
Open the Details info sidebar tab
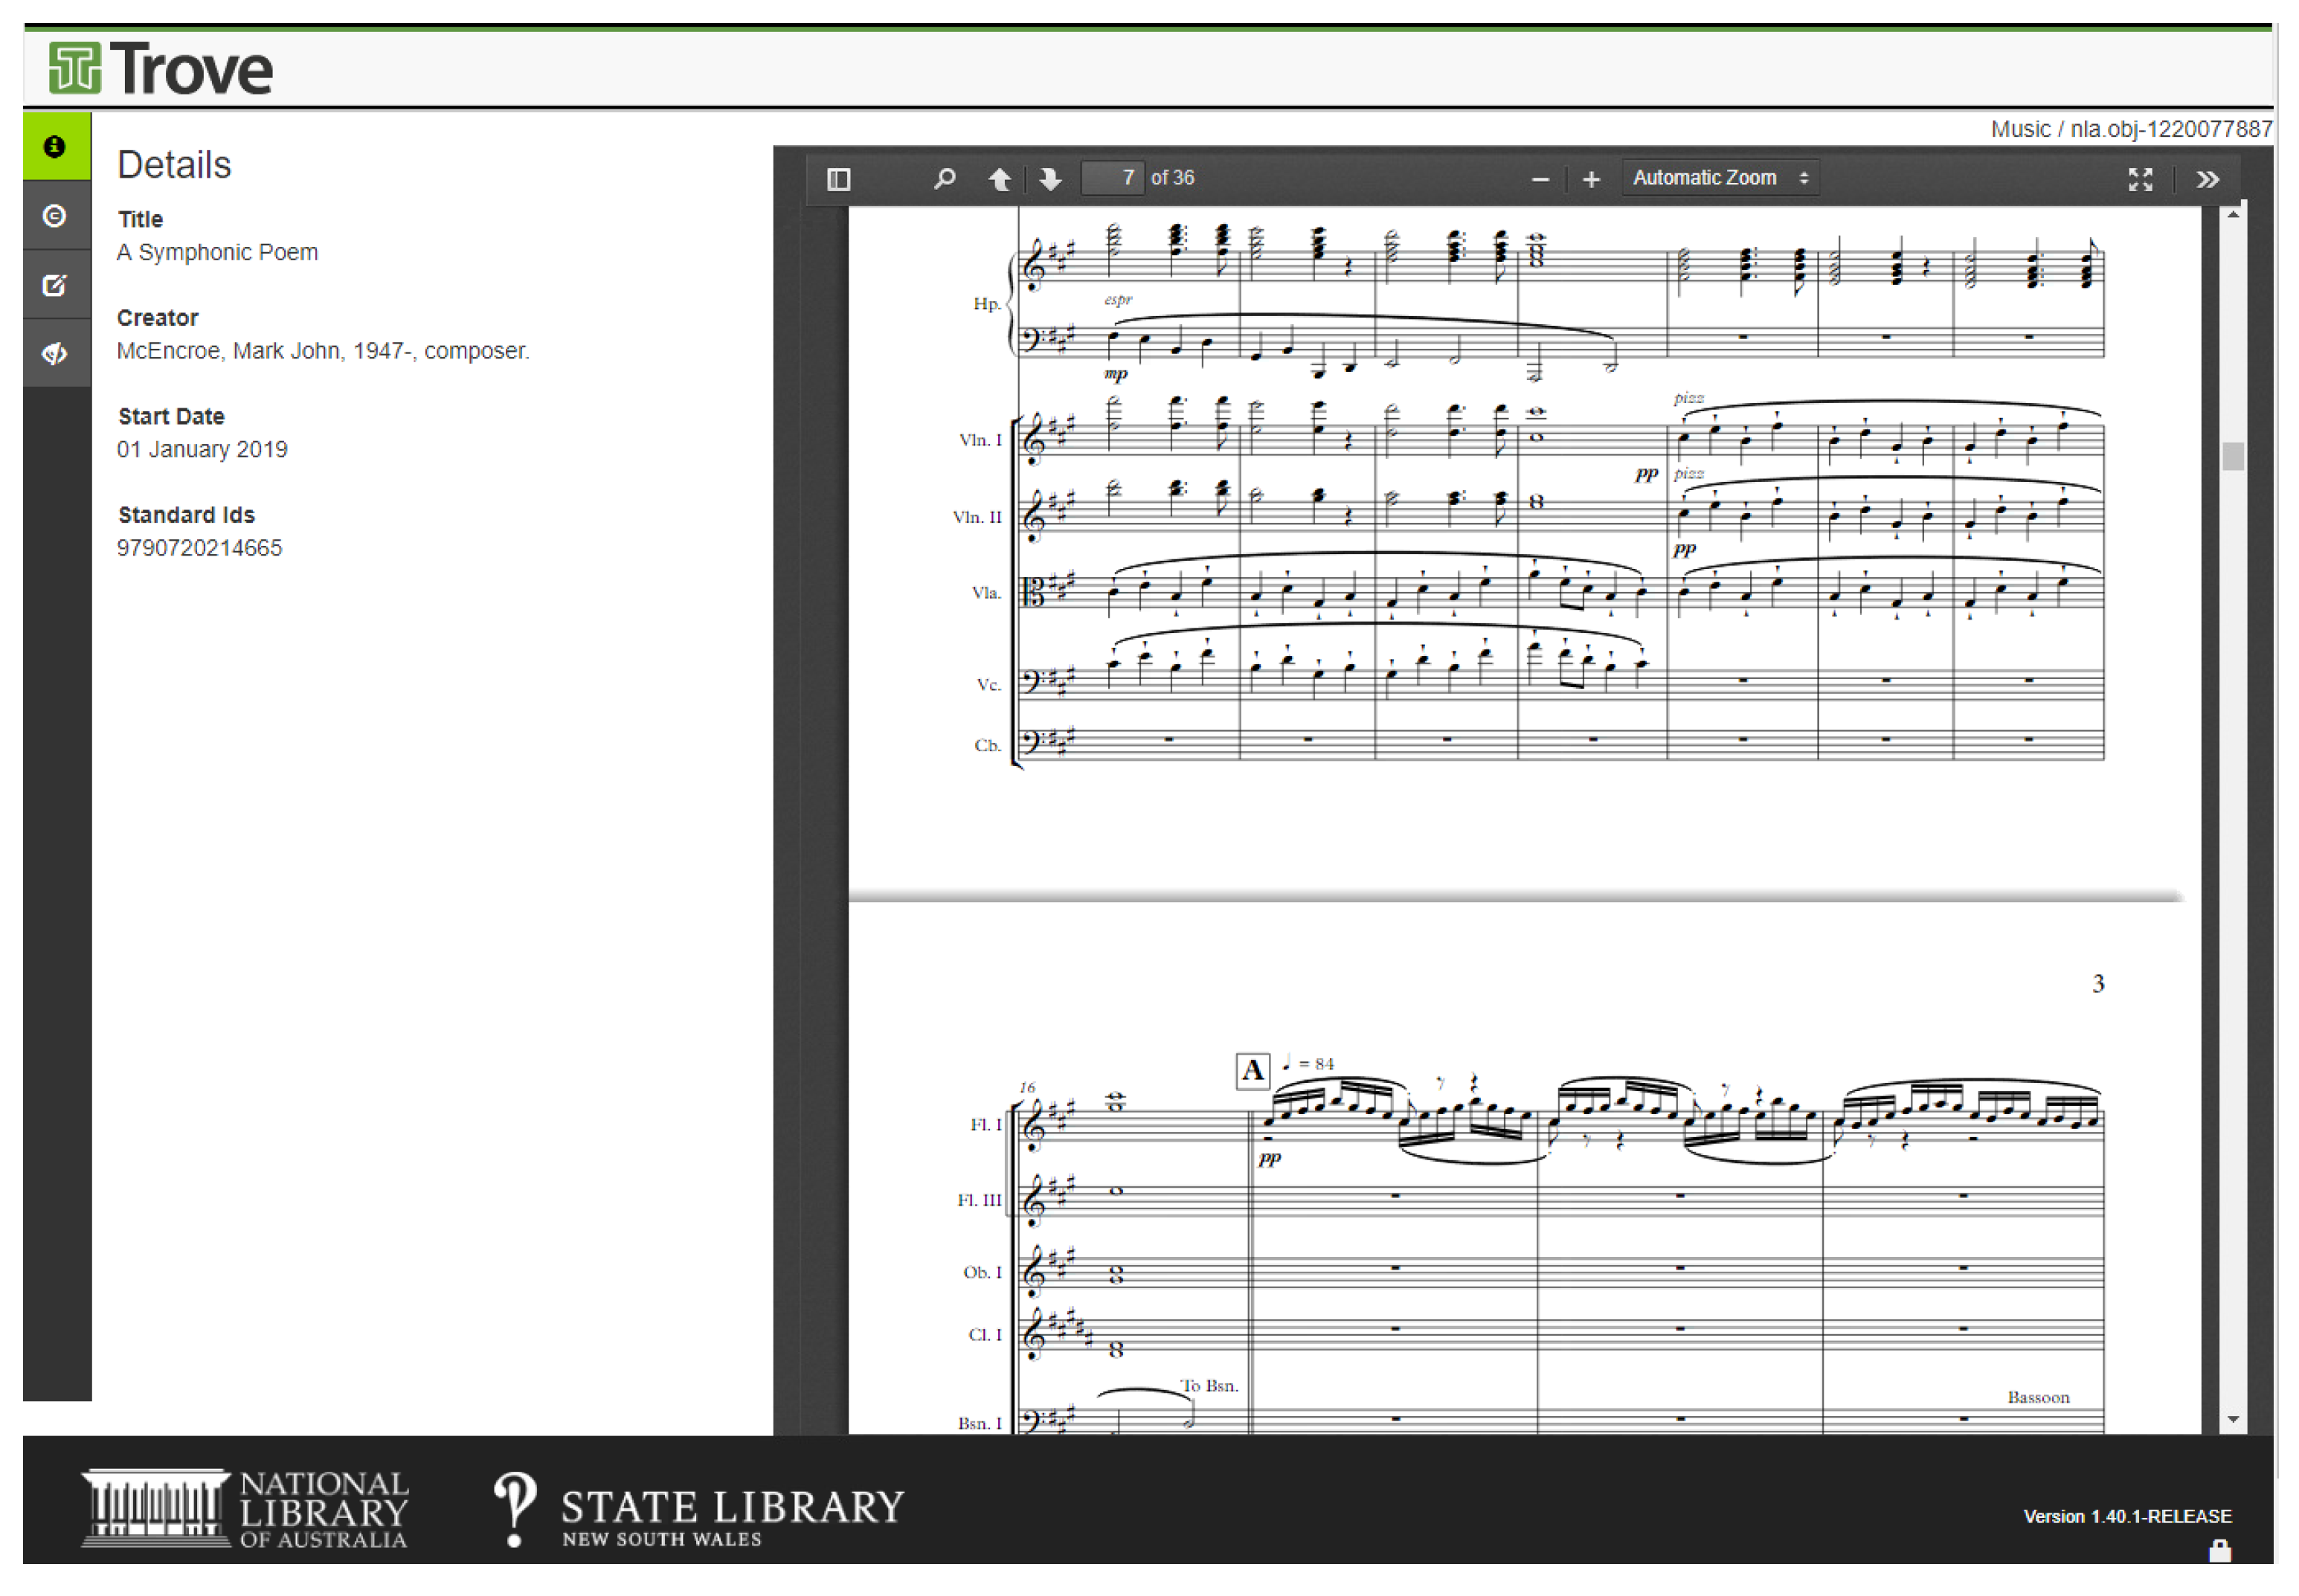(55, 147)
